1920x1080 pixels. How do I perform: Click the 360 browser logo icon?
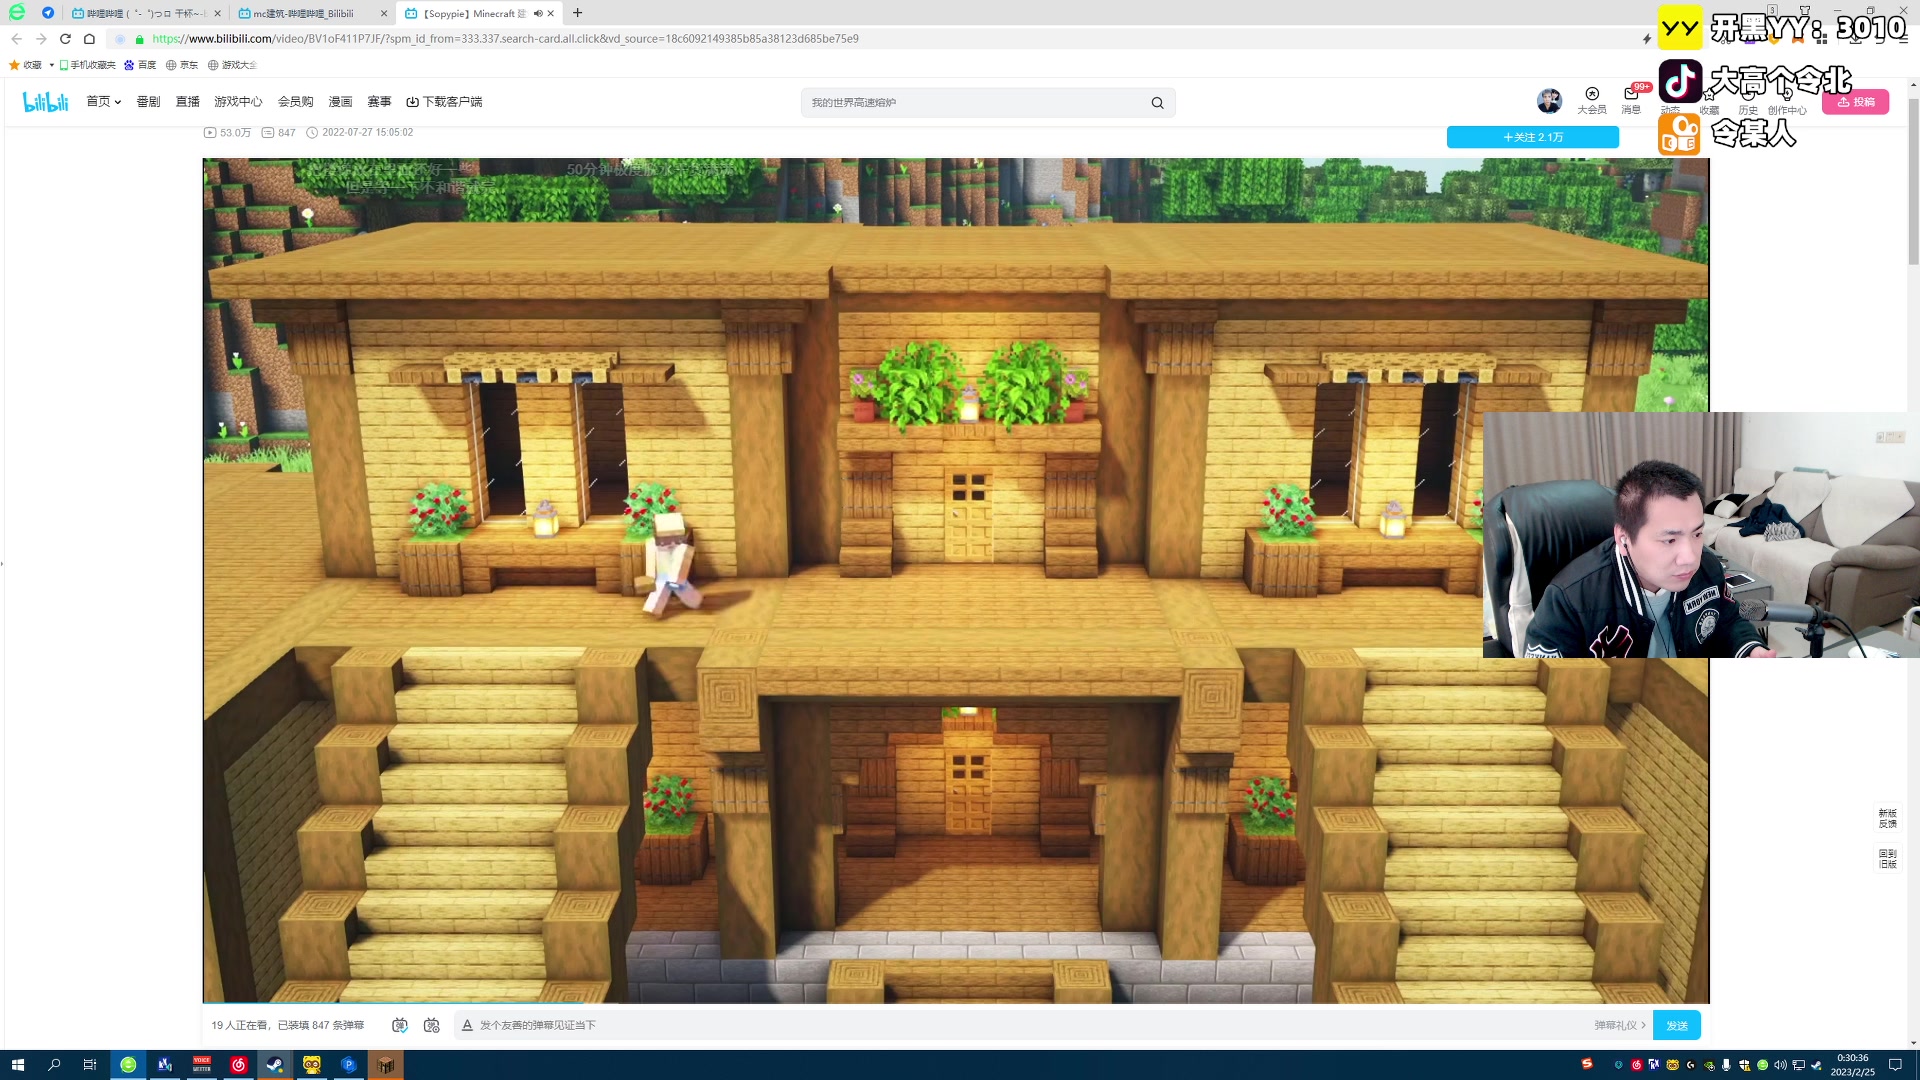(17, 13)
